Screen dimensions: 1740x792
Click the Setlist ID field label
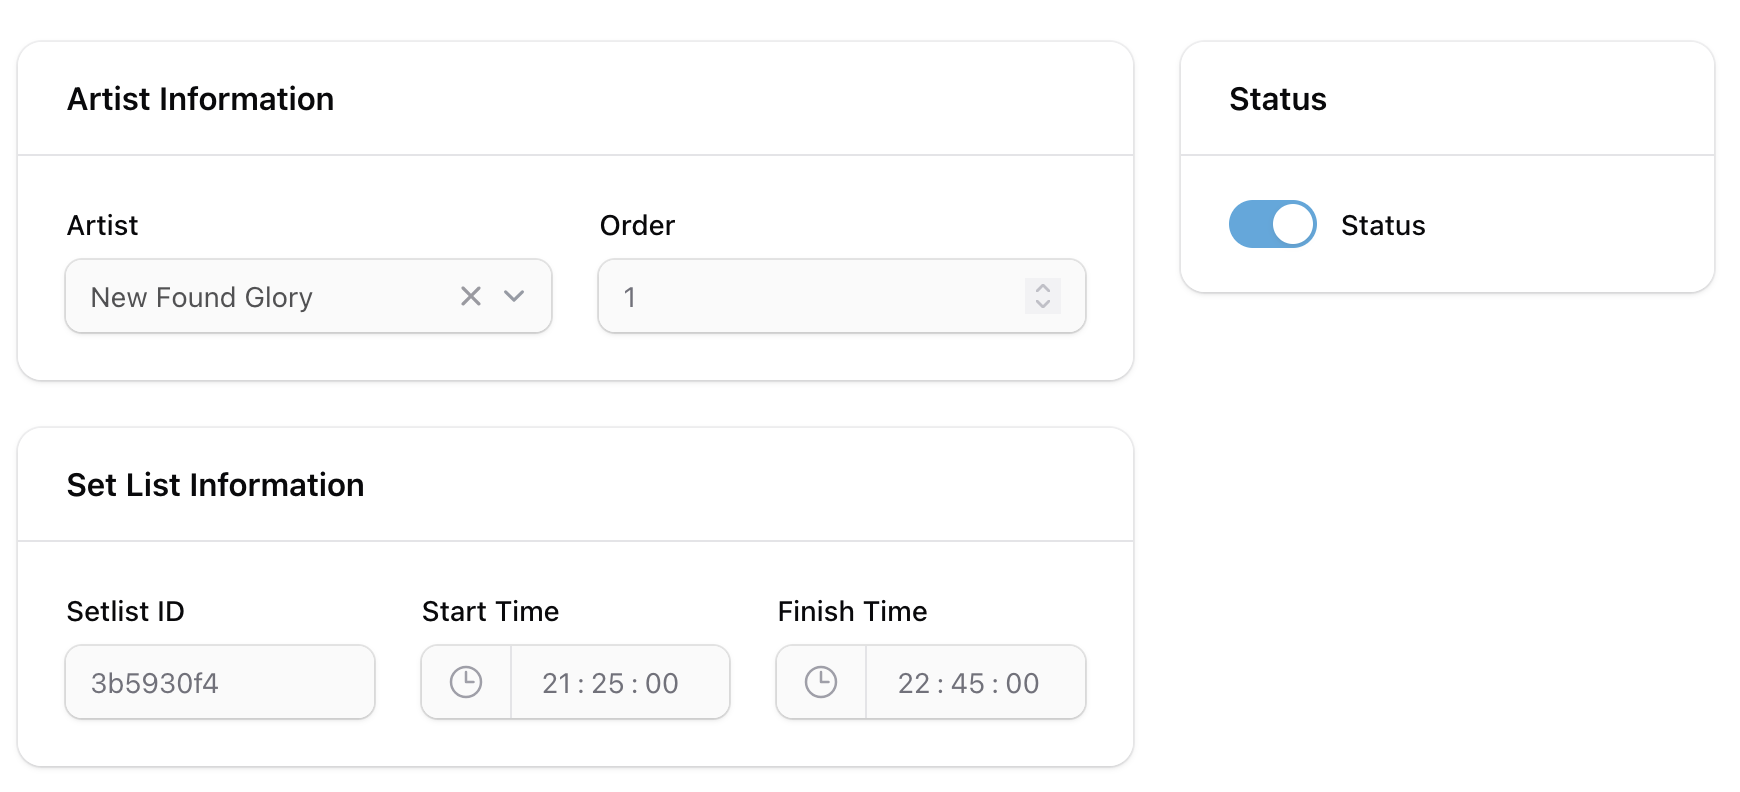click(125, 612)
